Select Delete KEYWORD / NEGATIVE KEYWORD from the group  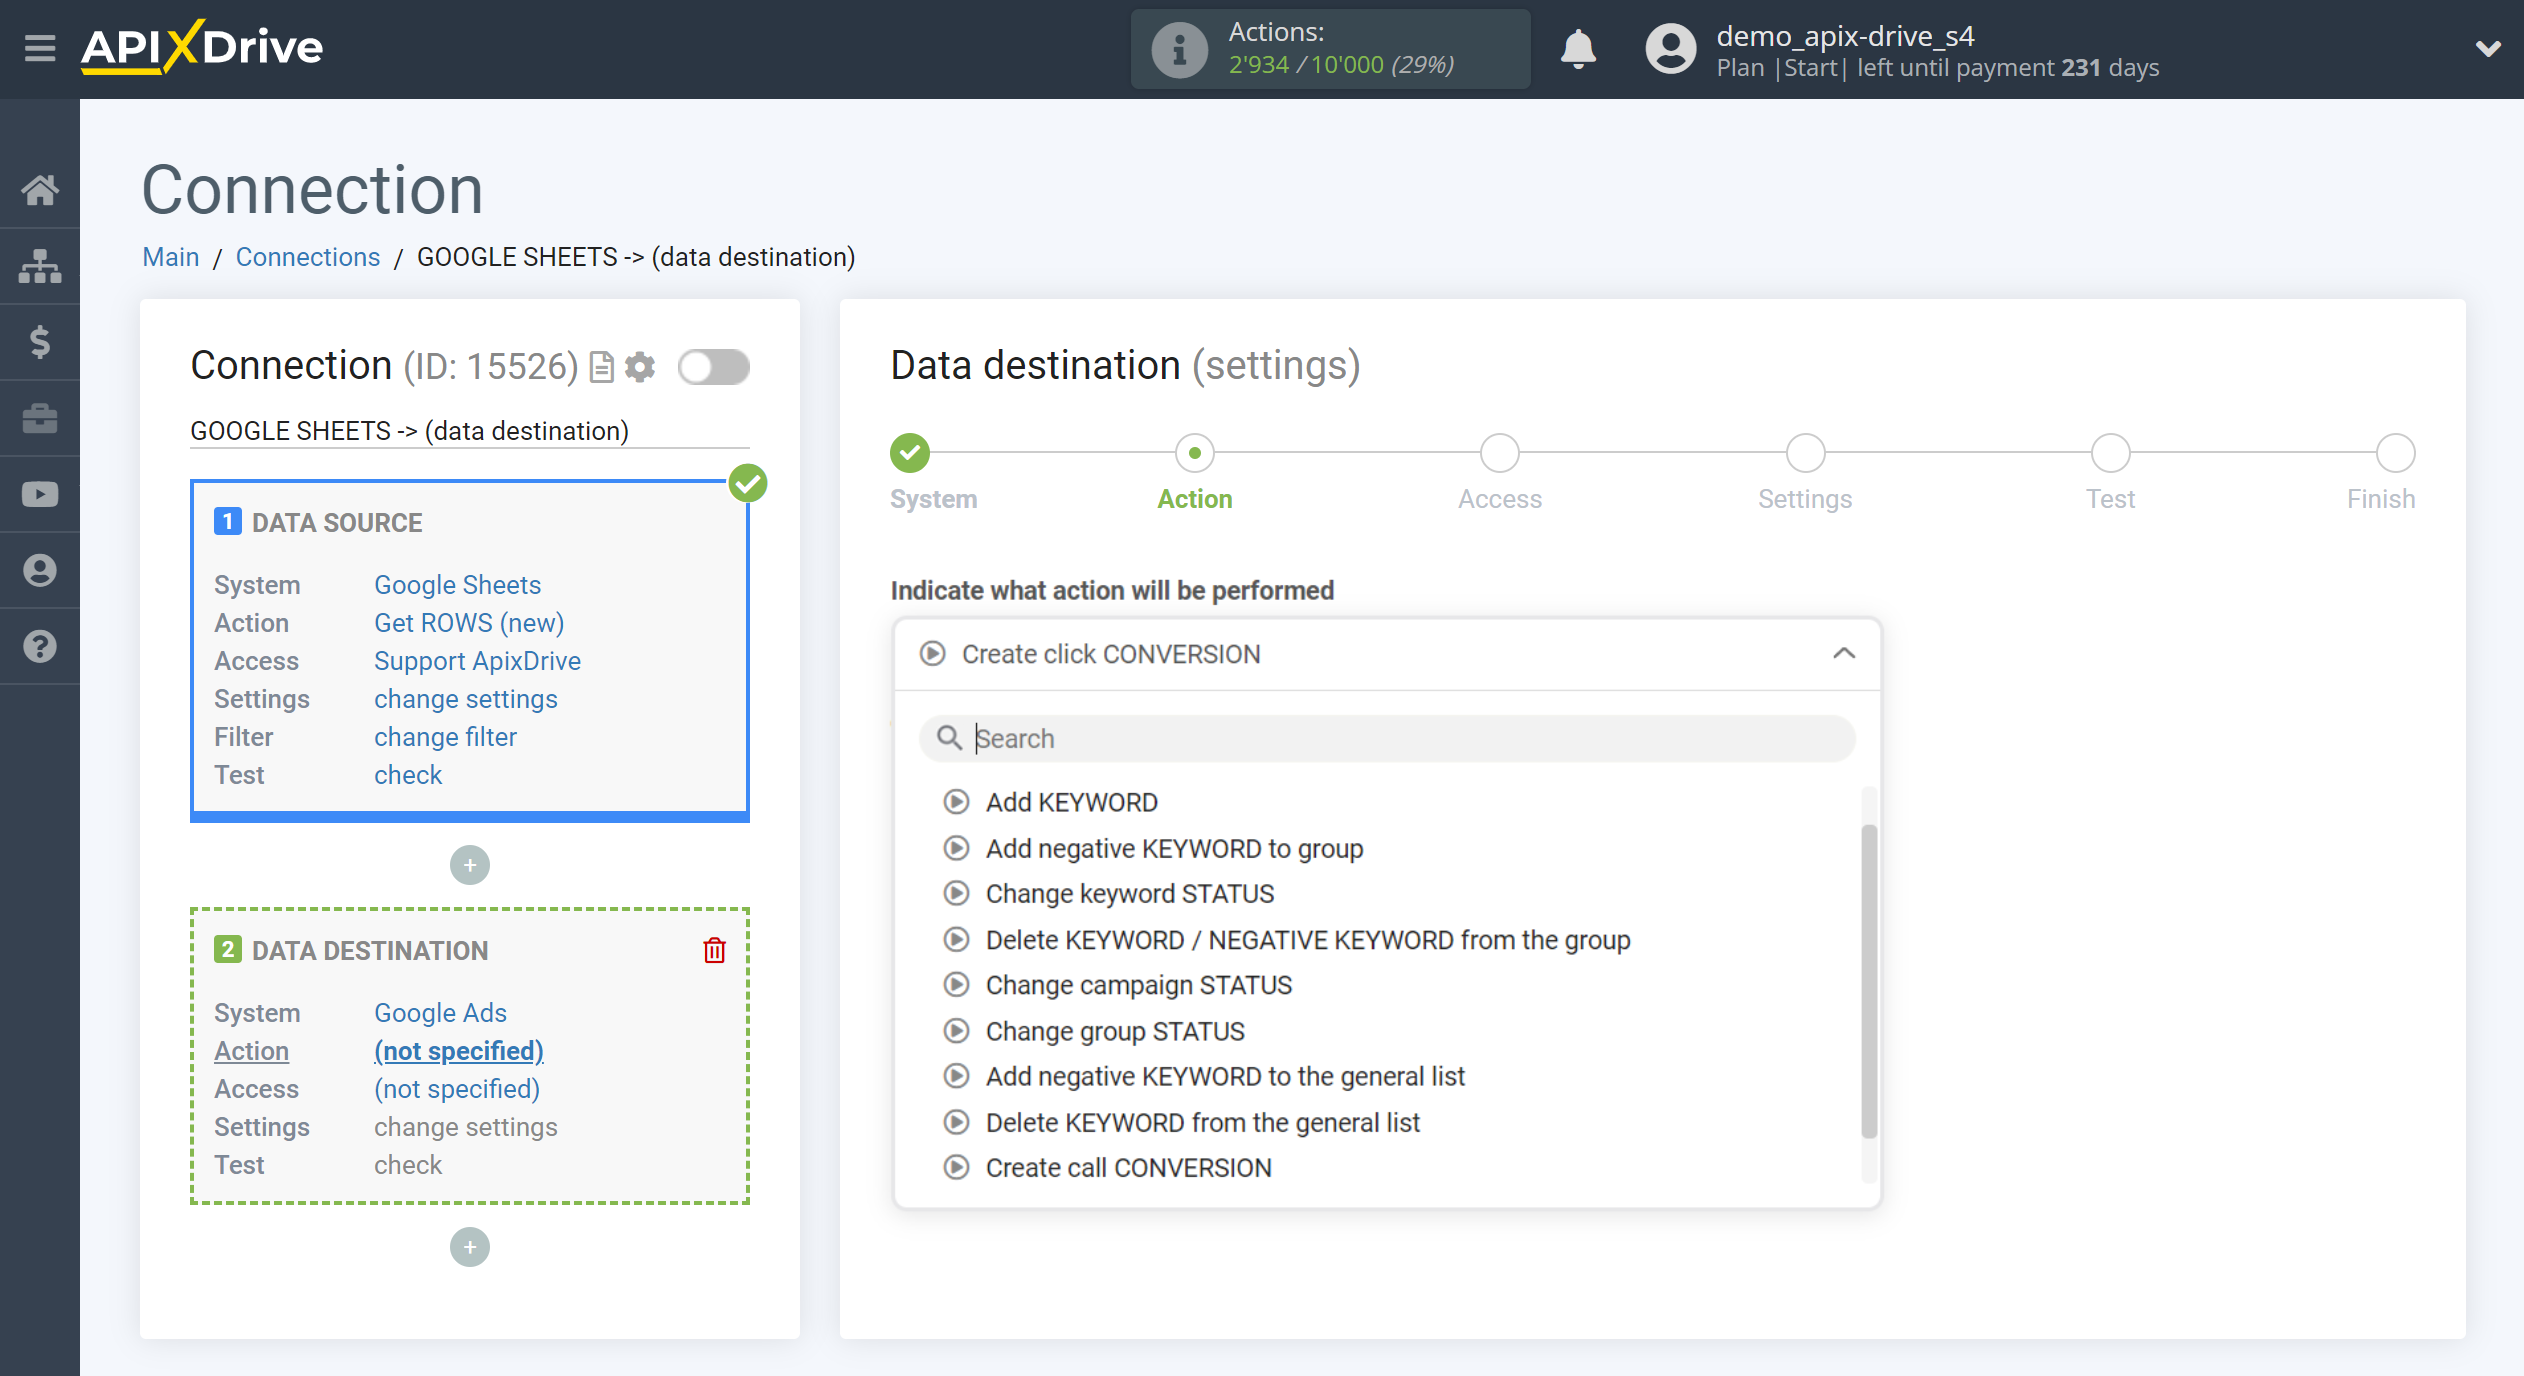click(x=1307, y=940)
